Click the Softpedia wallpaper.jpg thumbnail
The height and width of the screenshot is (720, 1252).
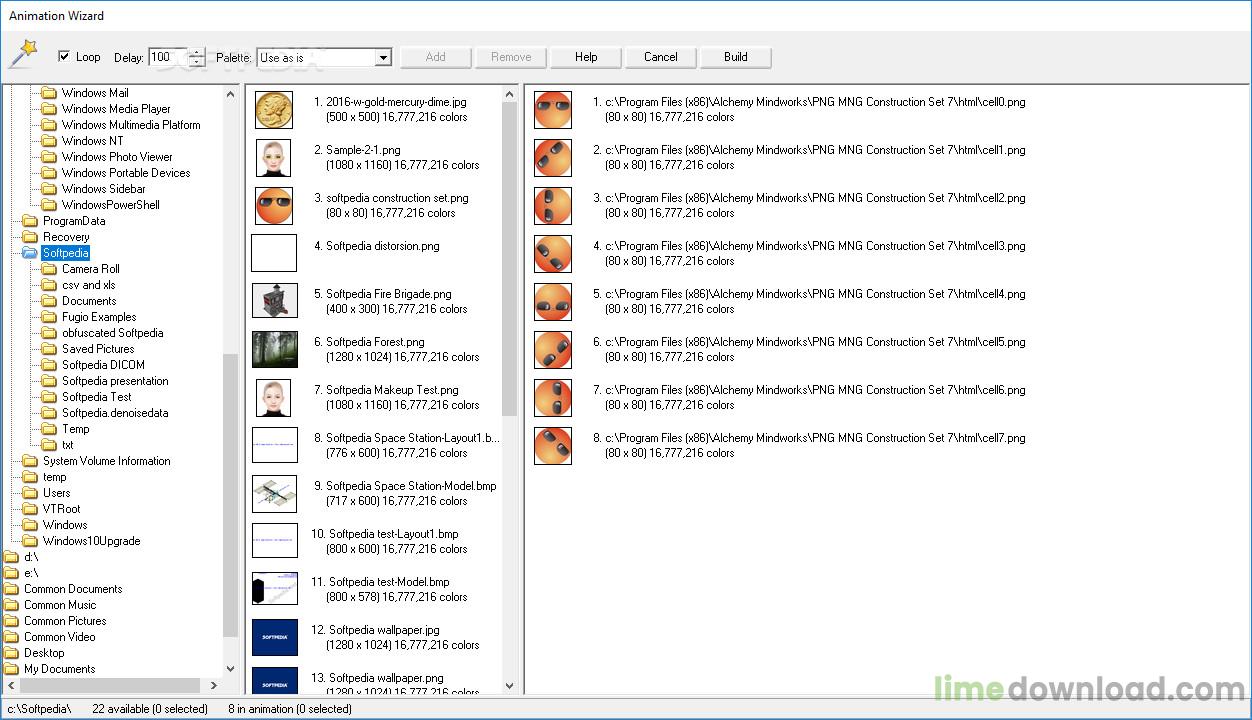click(x=273, y=638)
